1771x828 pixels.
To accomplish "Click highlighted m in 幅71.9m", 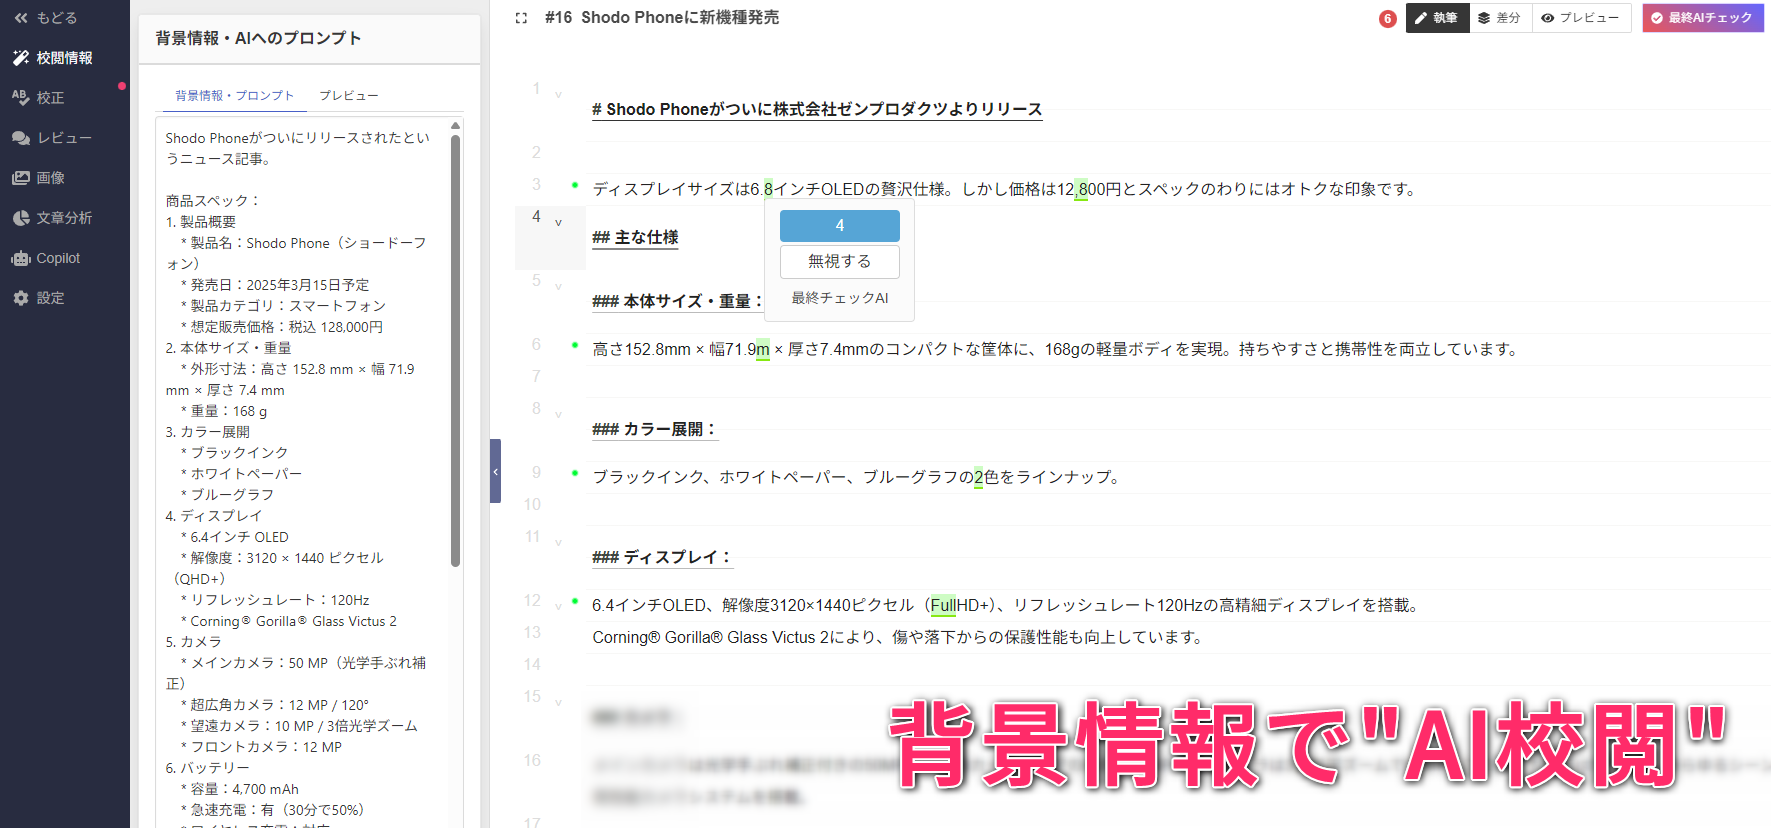I will 763,349.
